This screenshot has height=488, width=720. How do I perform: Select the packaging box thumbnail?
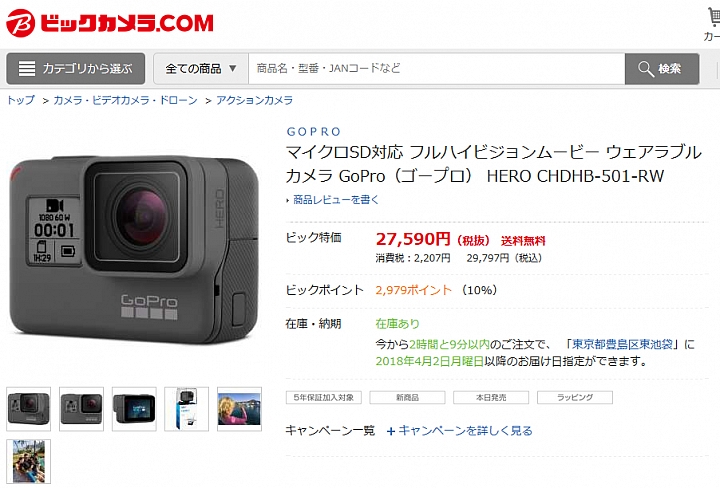(x=186, y=409)
